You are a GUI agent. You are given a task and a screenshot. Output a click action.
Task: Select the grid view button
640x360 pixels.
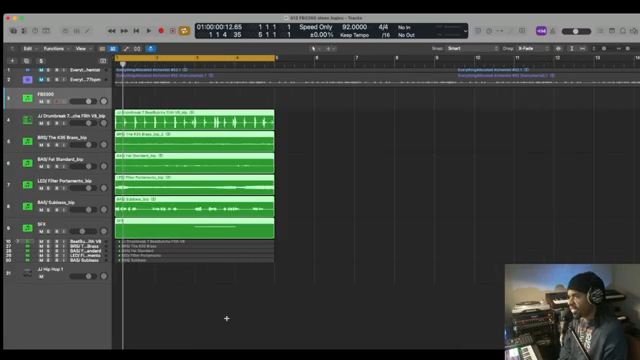pos(113,49)
